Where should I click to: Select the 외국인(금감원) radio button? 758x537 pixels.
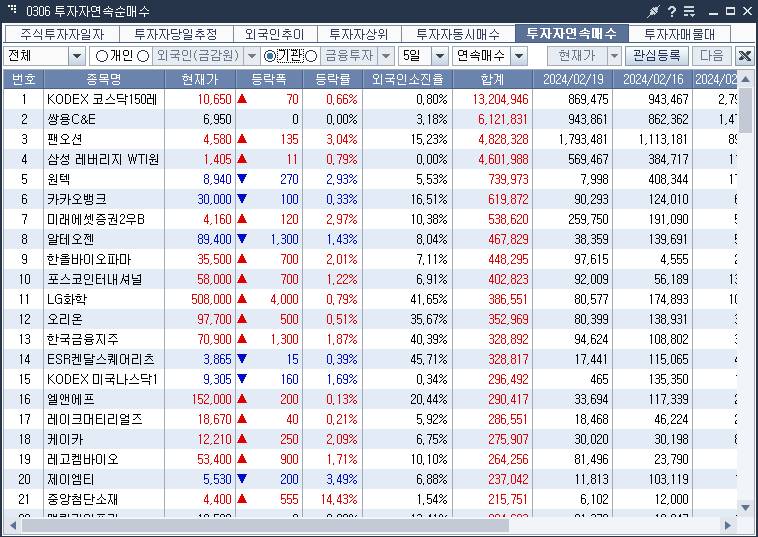(x=143, y=56)
